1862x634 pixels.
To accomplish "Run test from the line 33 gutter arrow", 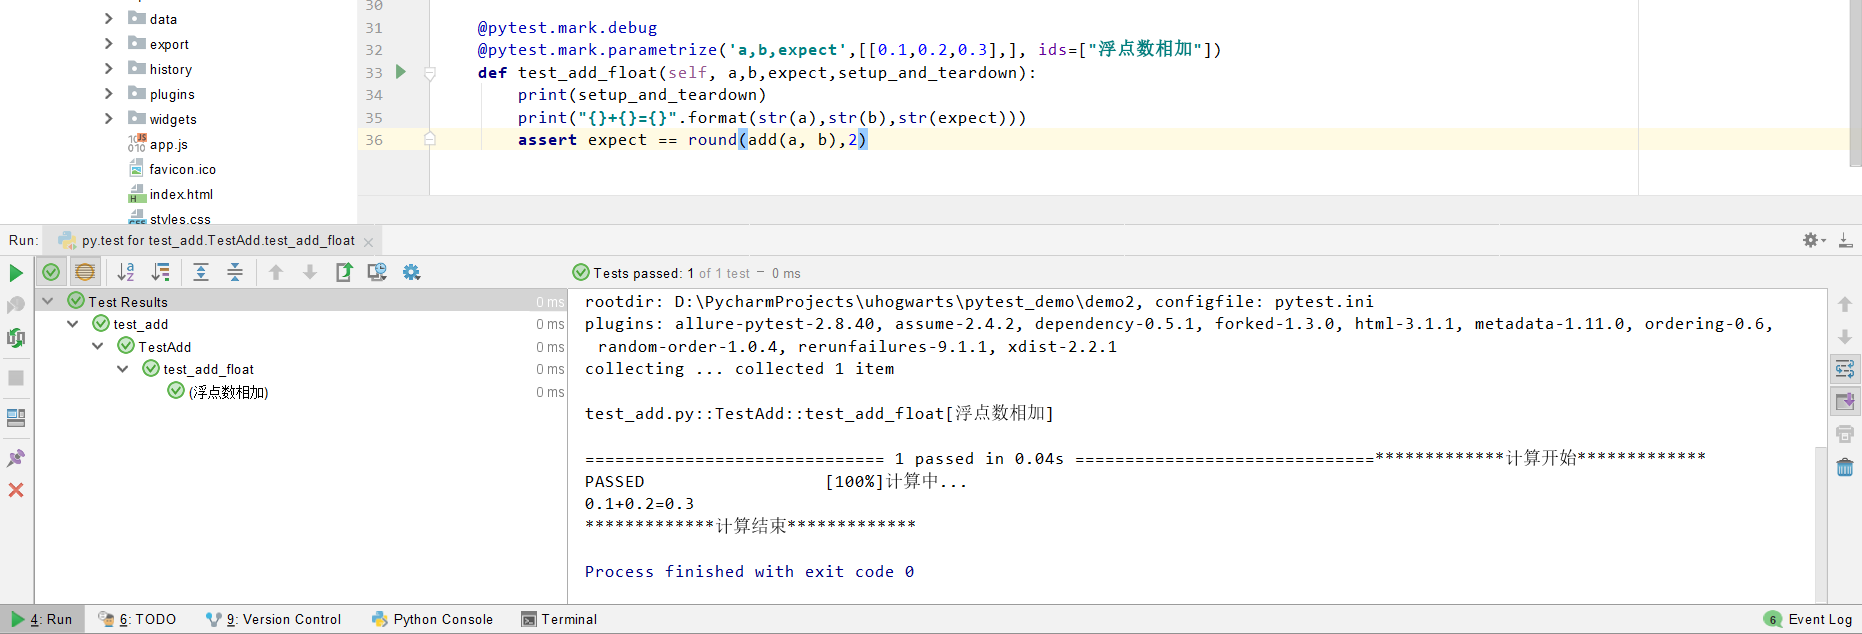I will pyautogui.click(x=401, y=72).
